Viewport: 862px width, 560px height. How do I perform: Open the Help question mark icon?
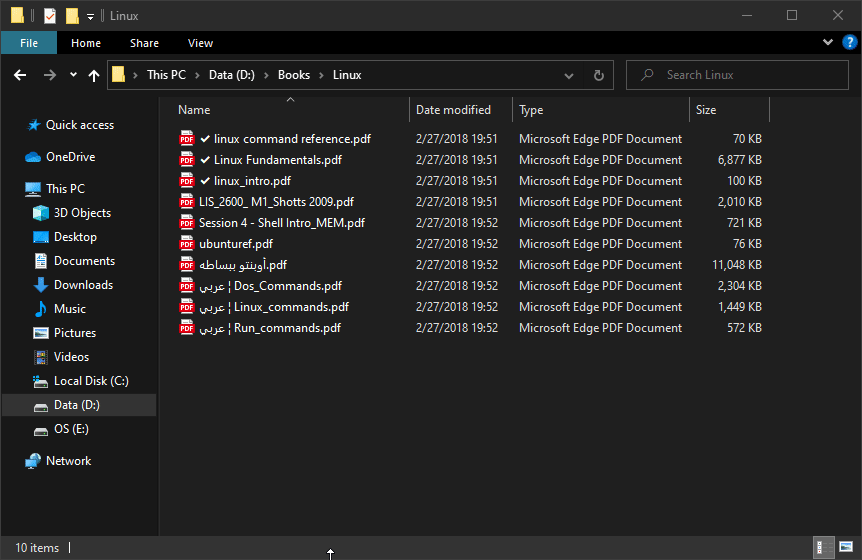point(849,42)
